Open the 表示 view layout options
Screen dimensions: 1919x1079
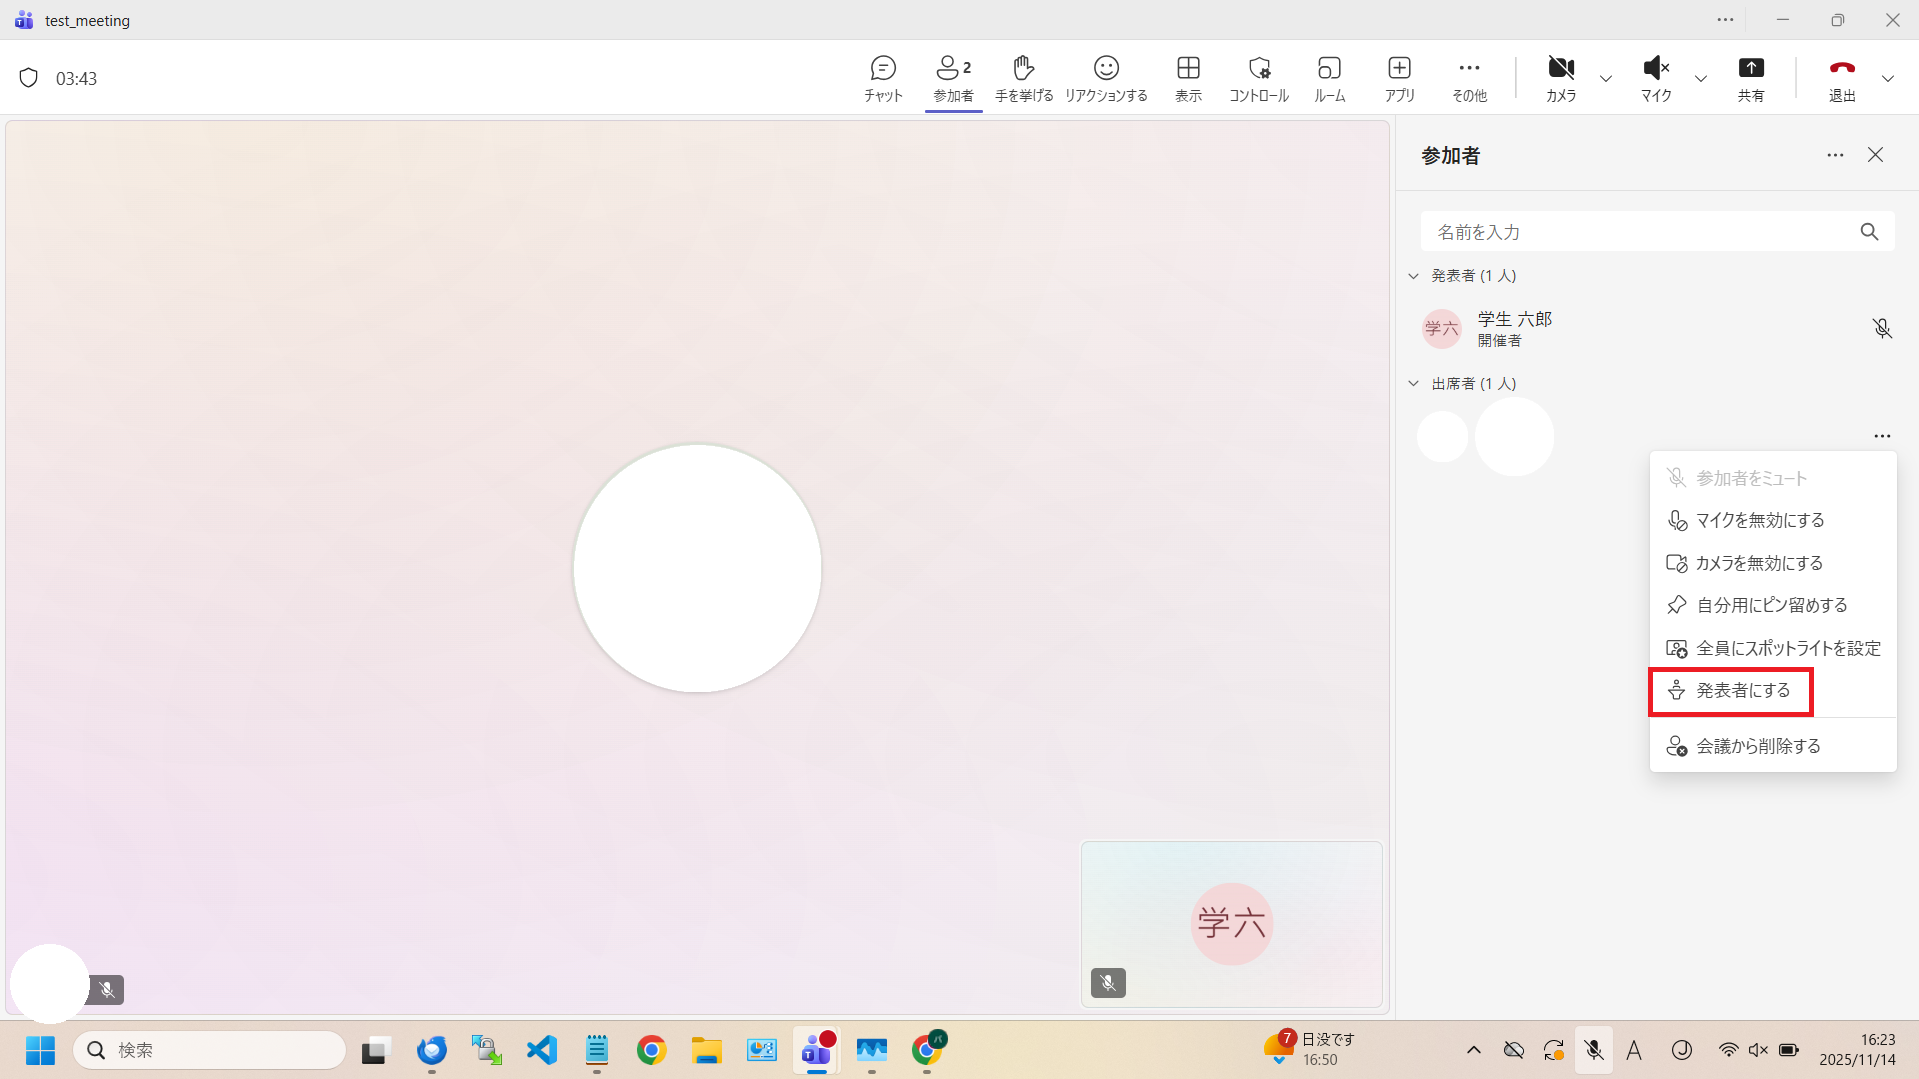(1188, 78)
